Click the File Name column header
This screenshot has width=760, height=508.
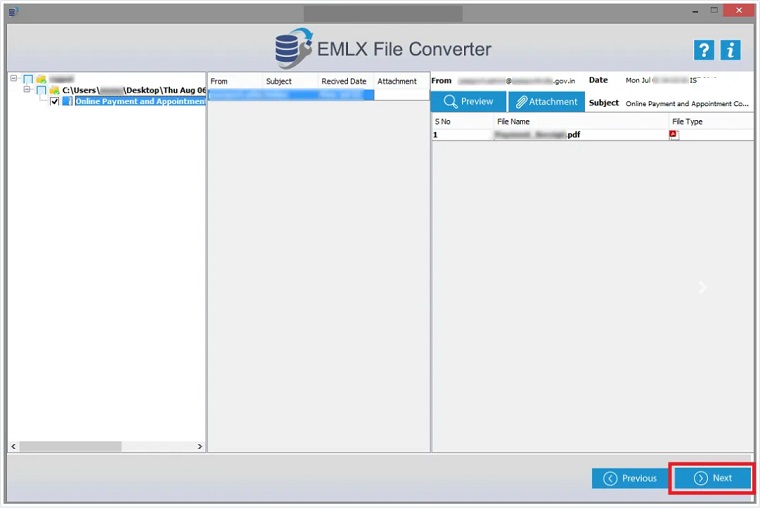(x=581, y=122)
